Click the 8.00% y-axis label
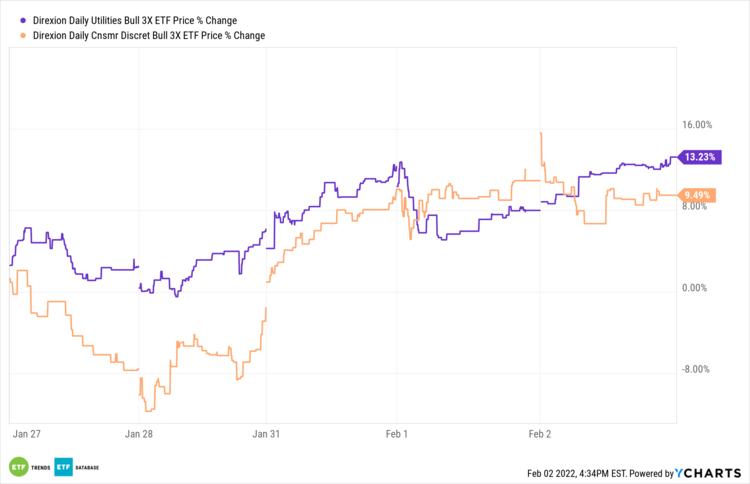 [695, 207]
